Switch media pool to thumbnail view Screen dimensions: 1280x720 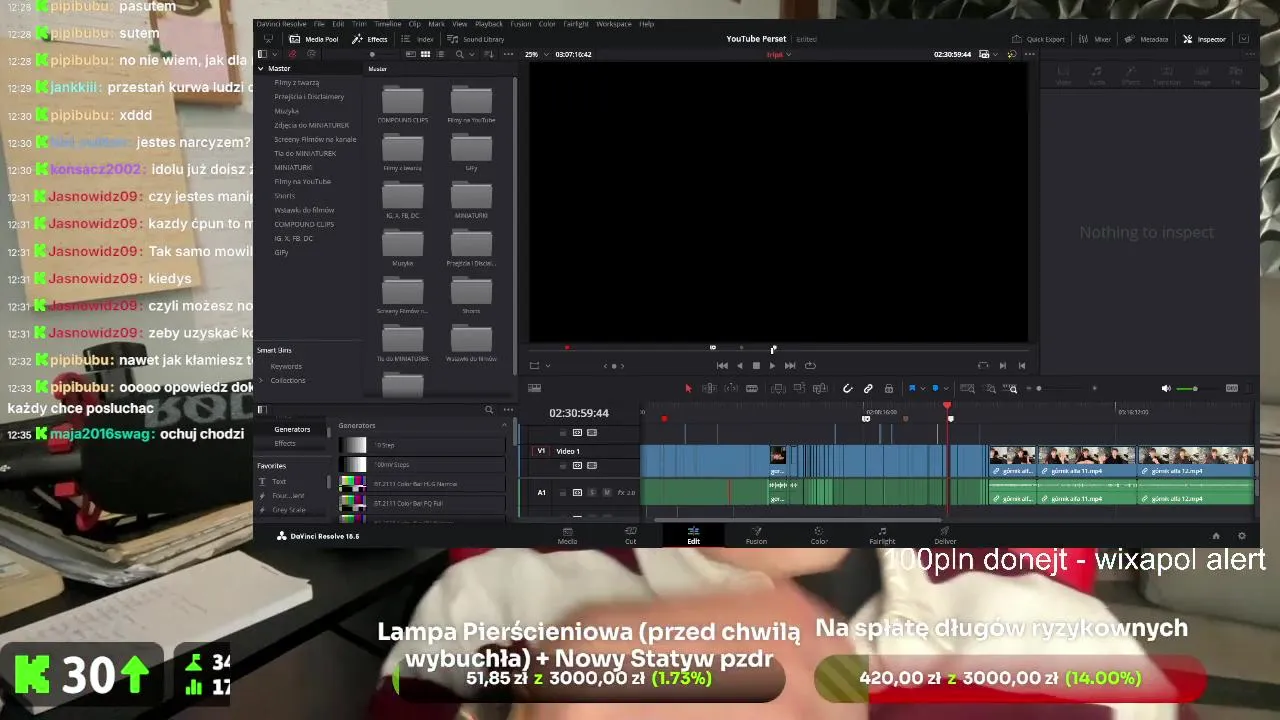(x=425, y=54)
